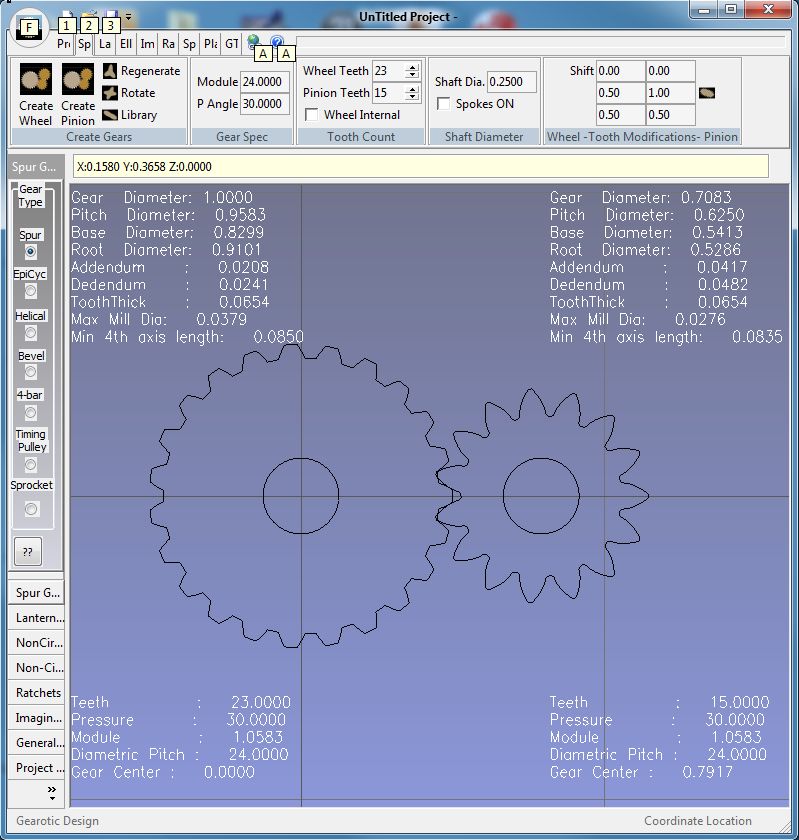Viewport: 799px width, 840px height.
Task: Open the quick access toolbar customize arrow
Action: 129,17
